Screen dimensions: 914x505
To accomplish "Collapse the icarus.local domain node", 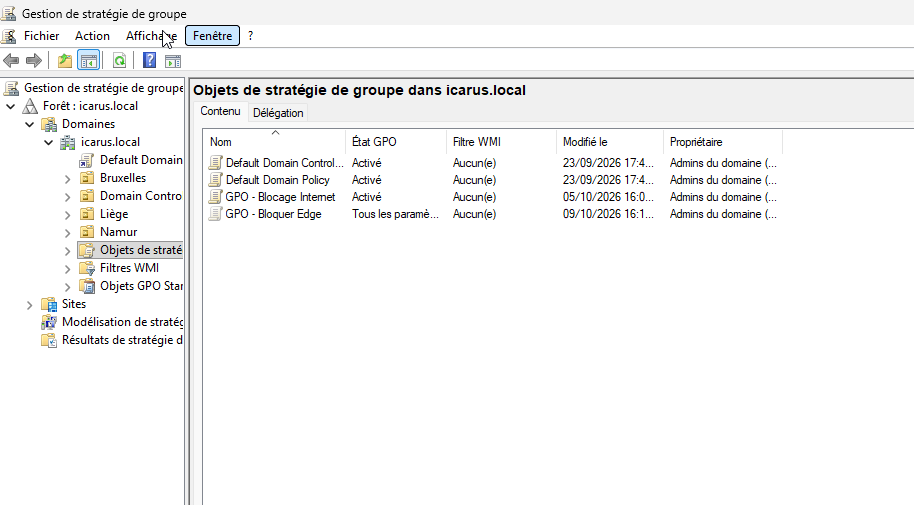I will tap(48, 143).
